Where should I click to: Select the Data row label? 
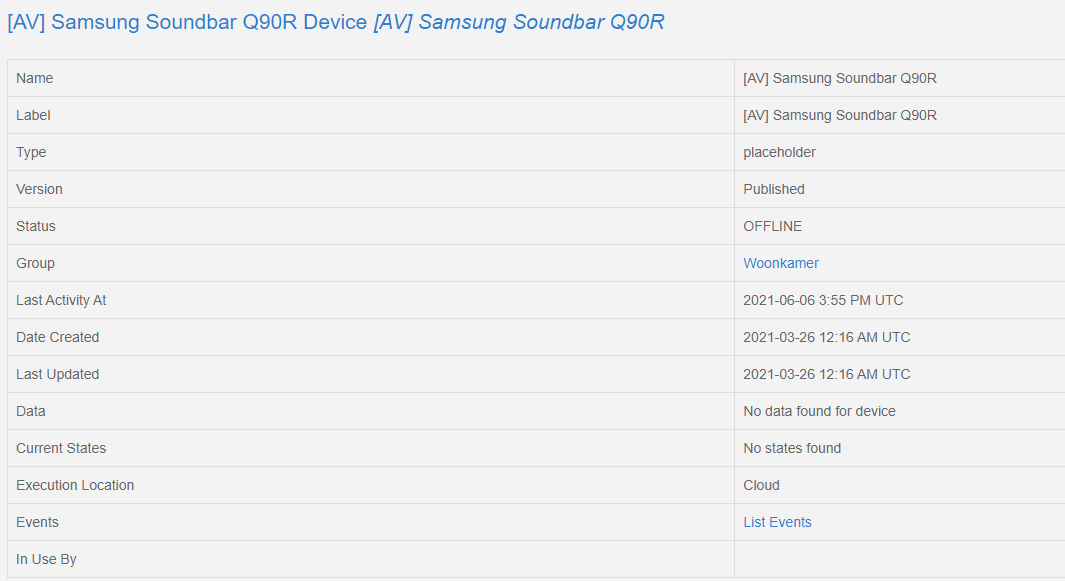click(31, 411)
